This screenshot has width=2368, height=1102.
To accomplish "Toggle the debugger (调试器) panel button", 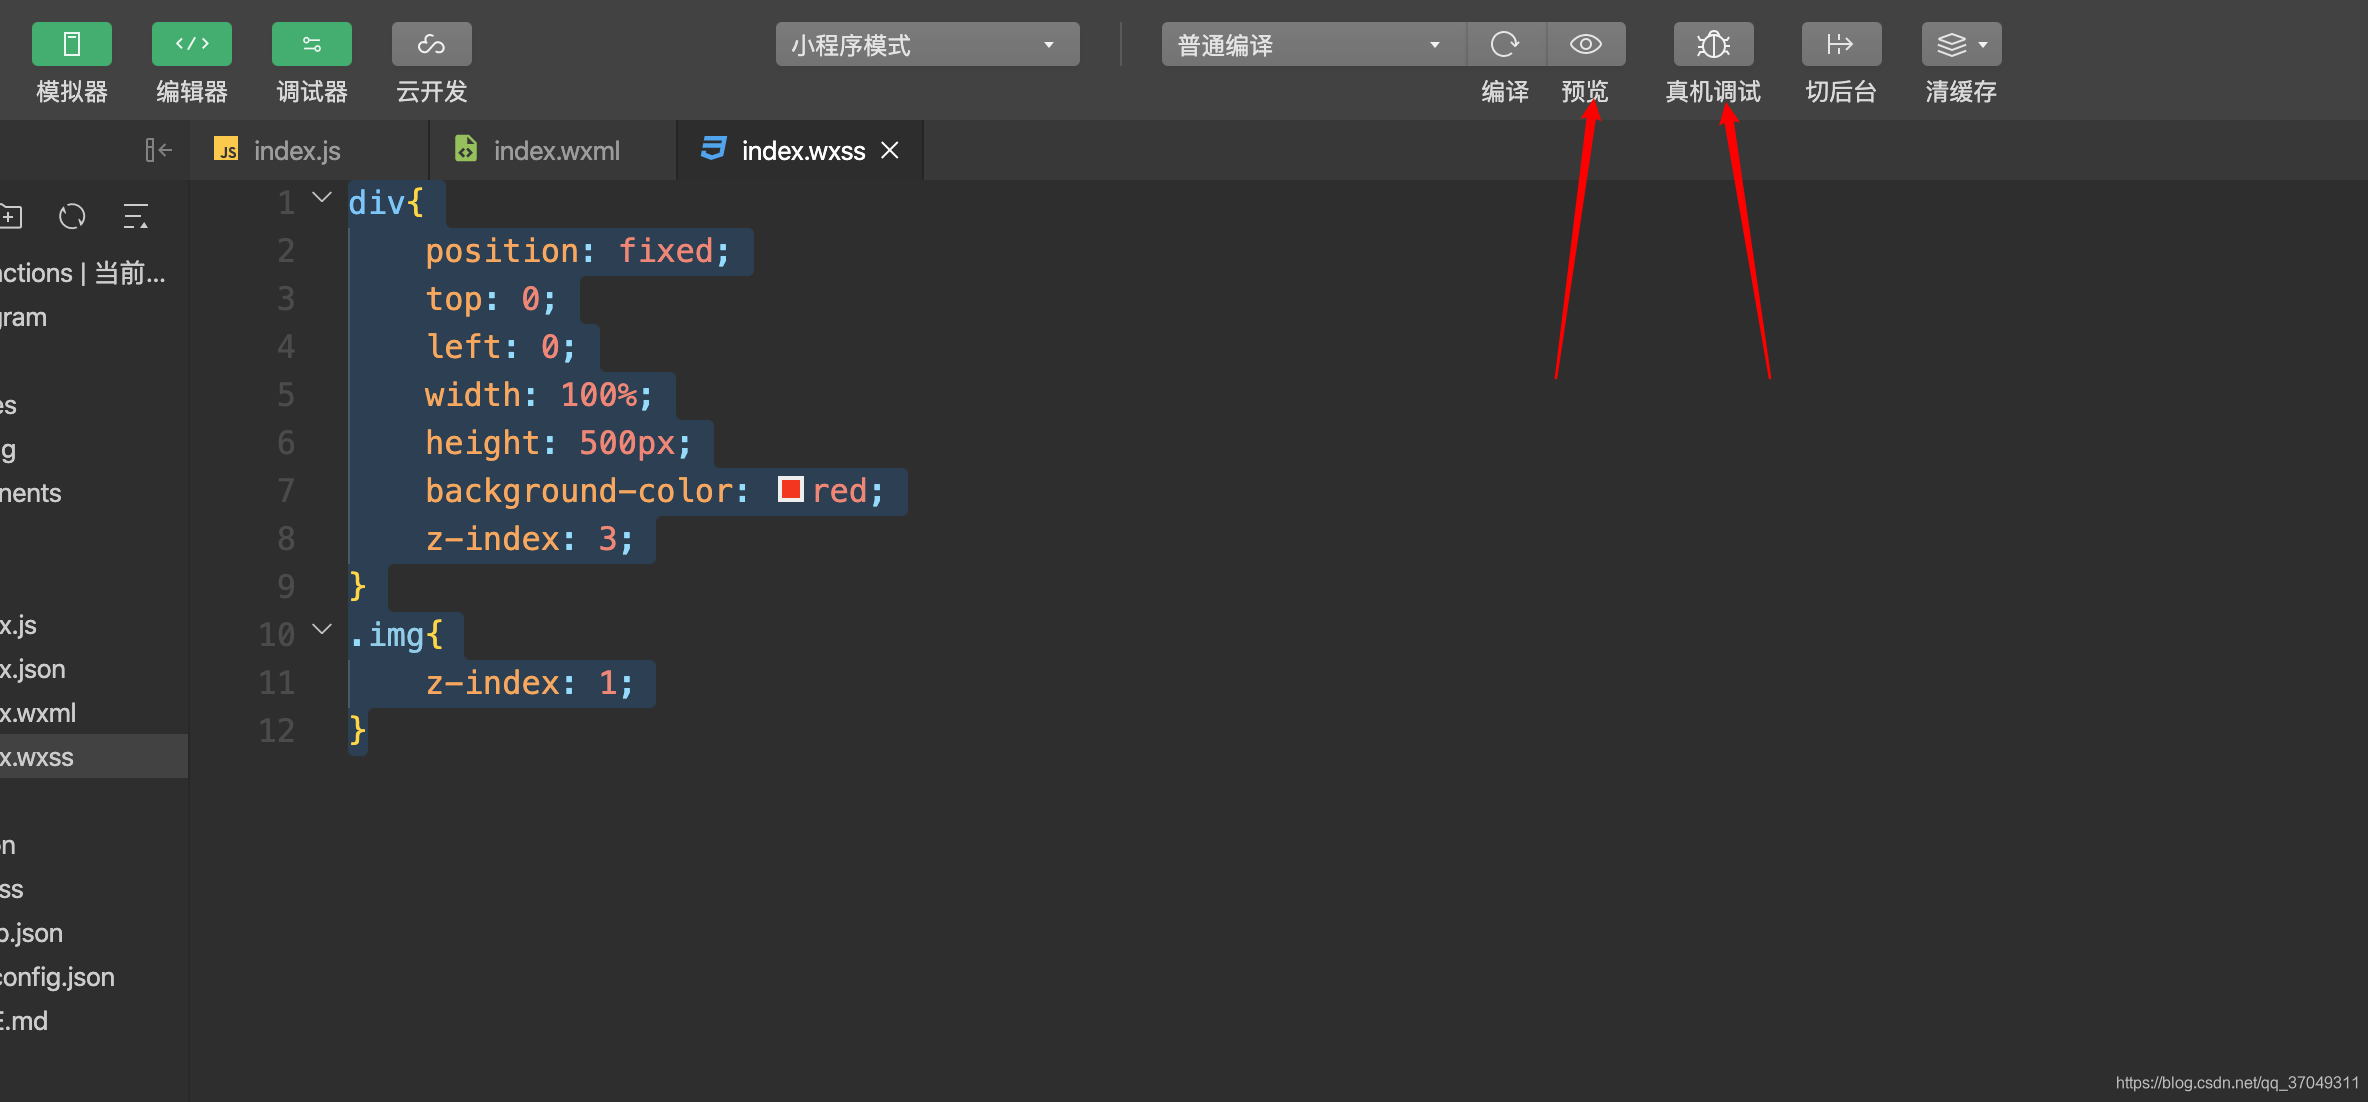I will click(311, 44).
